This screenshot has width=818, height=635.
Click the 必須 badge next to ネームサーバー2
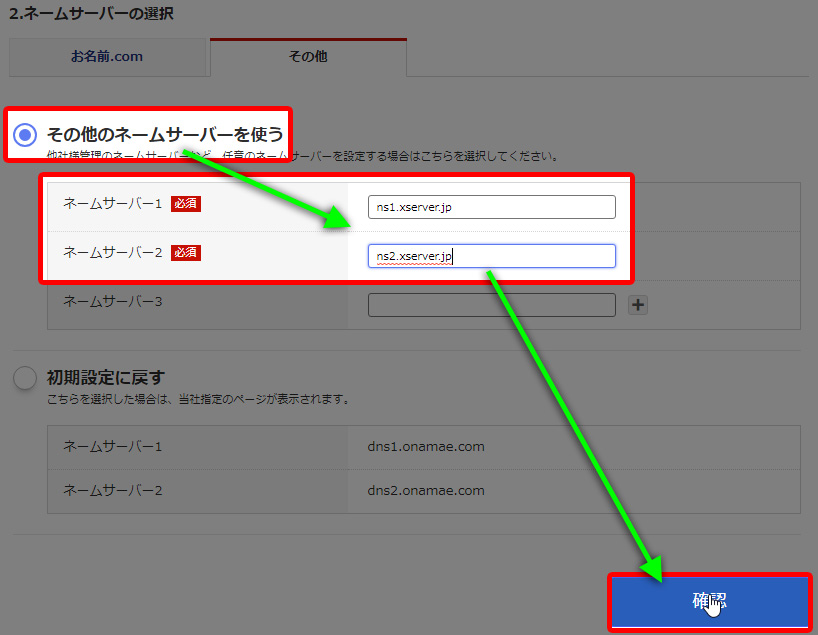click(x=186, y=253)
